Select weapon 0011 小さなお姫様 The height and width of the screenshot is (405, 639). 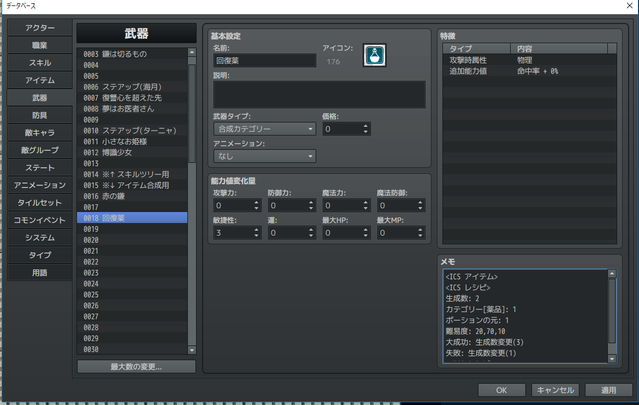click(x=132, y=141)
